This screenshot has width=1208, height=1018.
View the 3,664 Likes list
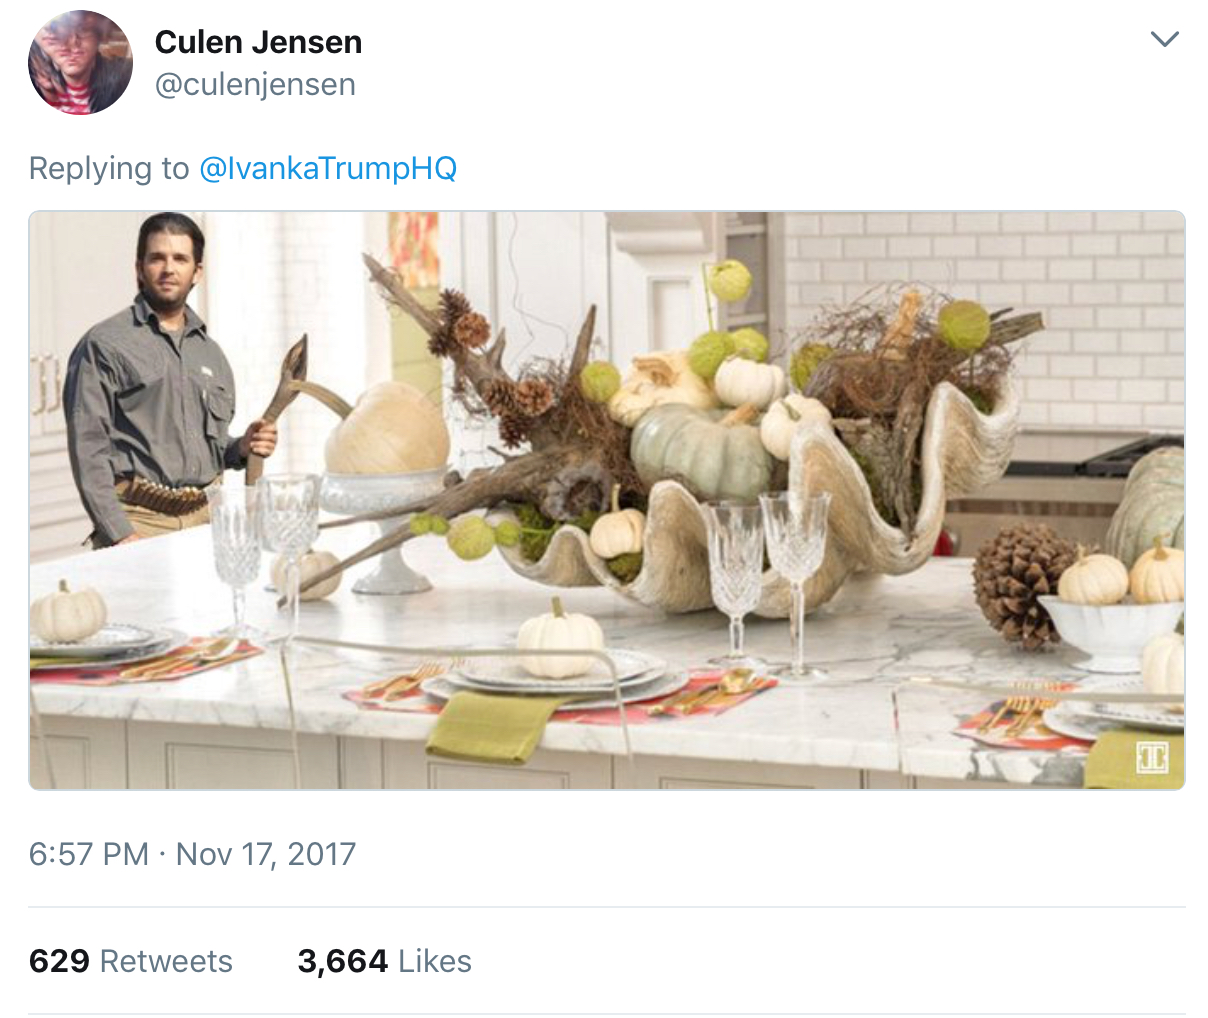(384, 961)
